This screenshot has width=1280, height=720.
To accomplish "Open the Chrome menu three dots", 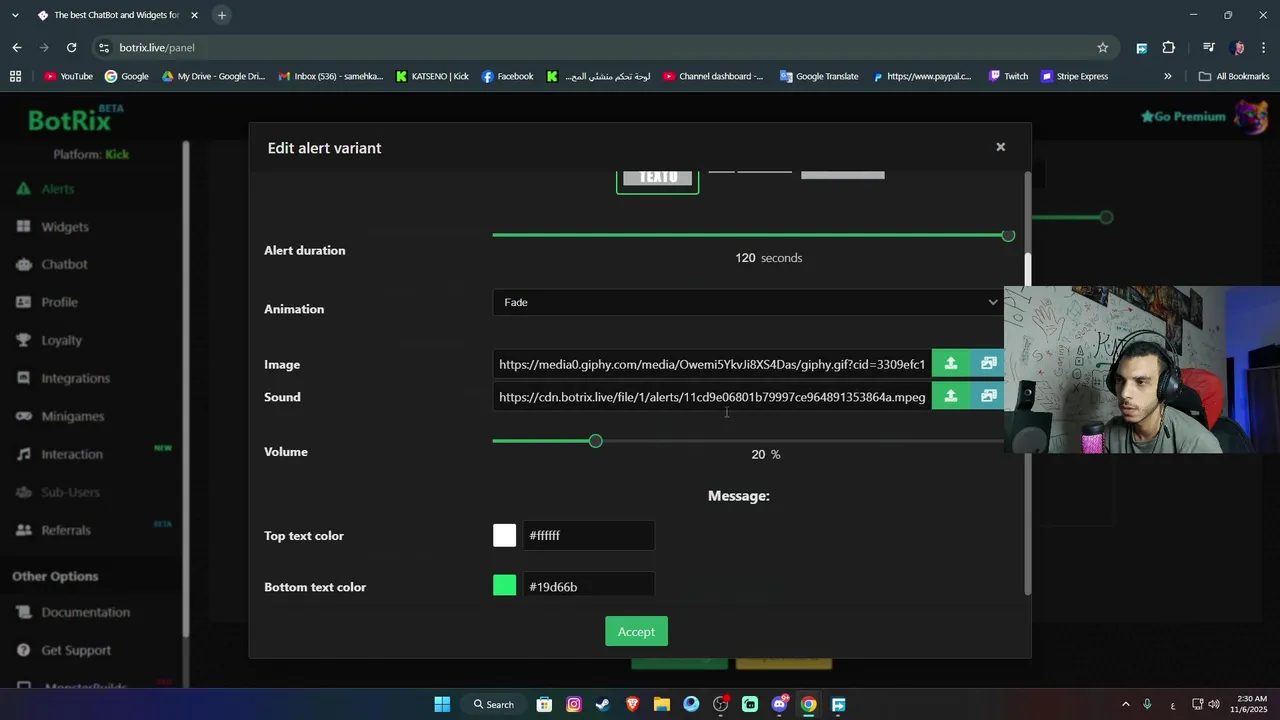I will pos(1264,47).
